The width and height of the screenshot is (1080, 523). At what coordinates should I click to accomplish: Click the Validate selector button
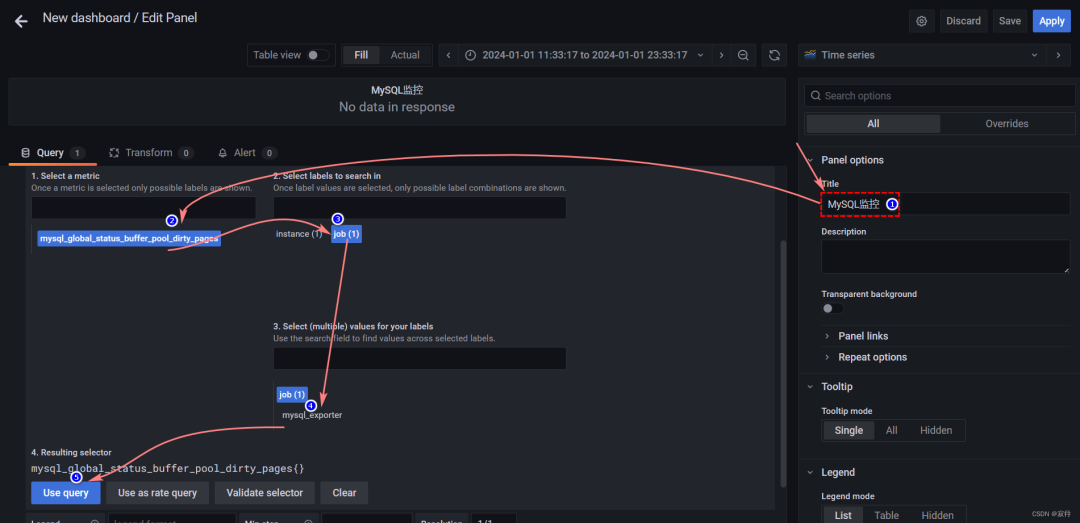pyautogui.click(x=264, y=493)
